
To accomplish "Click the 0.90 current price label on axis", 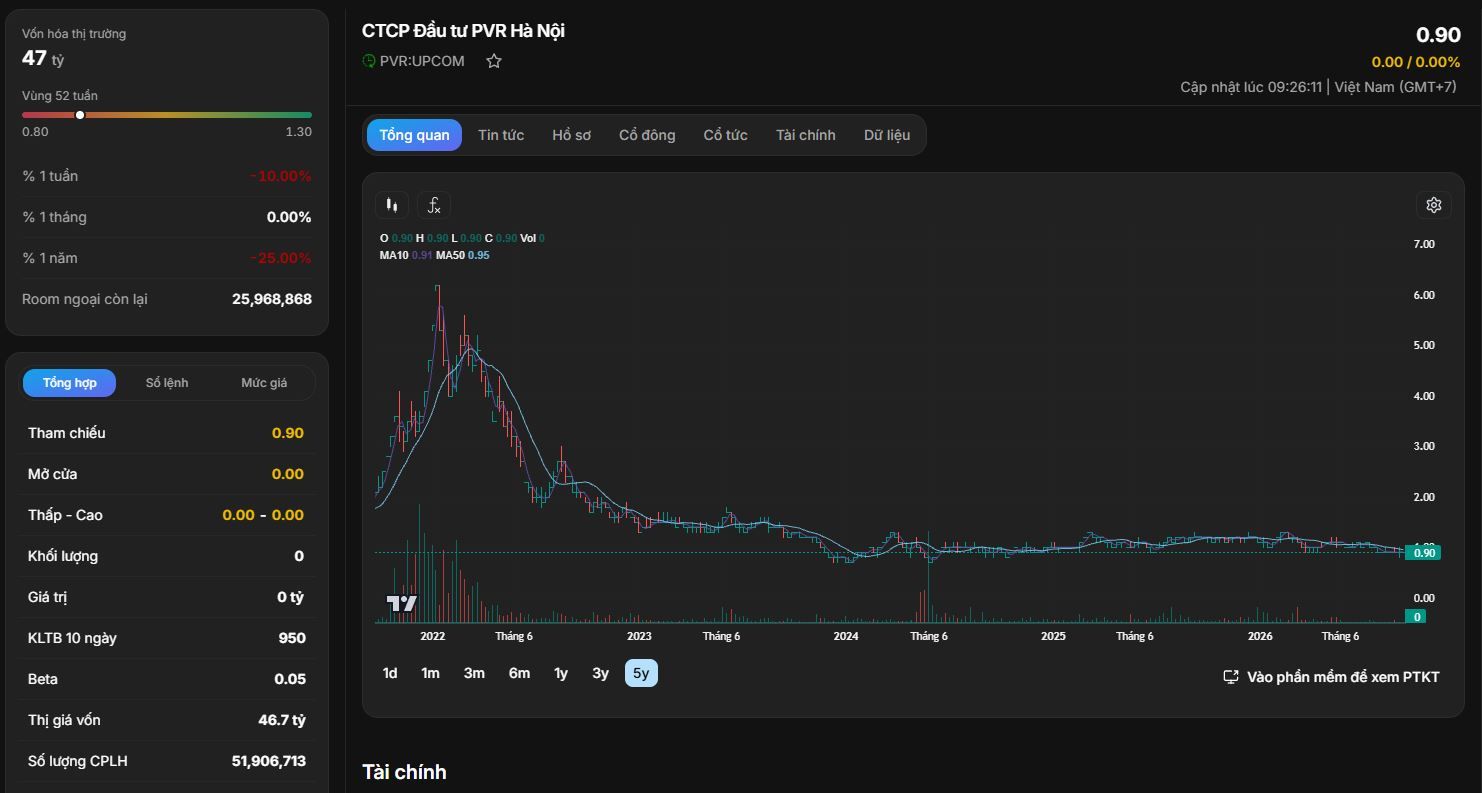I will click(1423, 553).
